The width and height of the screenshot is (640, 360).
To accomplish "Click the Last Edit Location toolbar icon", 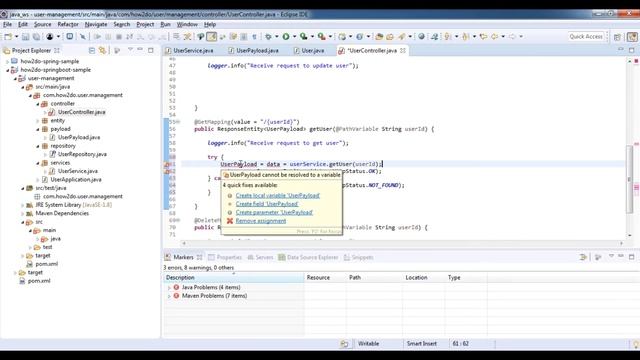I will pyautogui.click(x=484, y=37).
